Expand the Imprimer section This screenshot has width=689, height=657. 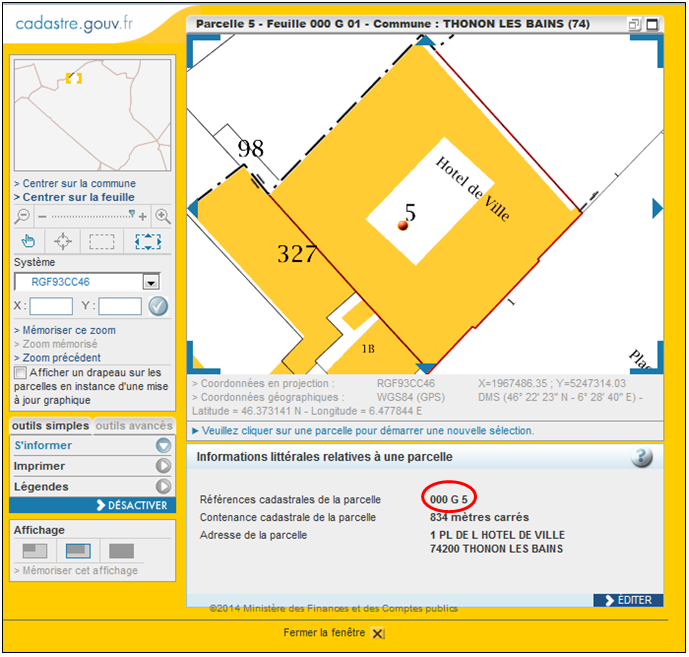[x=163, y=466]
